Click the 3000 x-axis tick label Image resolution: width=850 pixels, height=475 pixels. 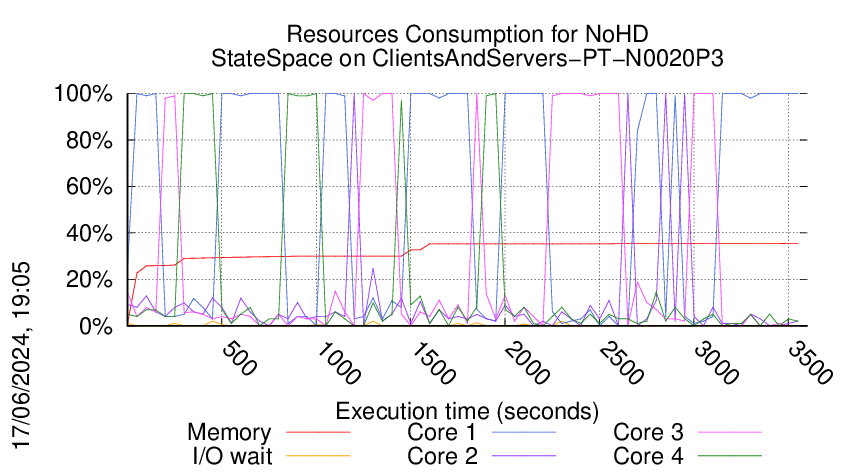[716, 363]
